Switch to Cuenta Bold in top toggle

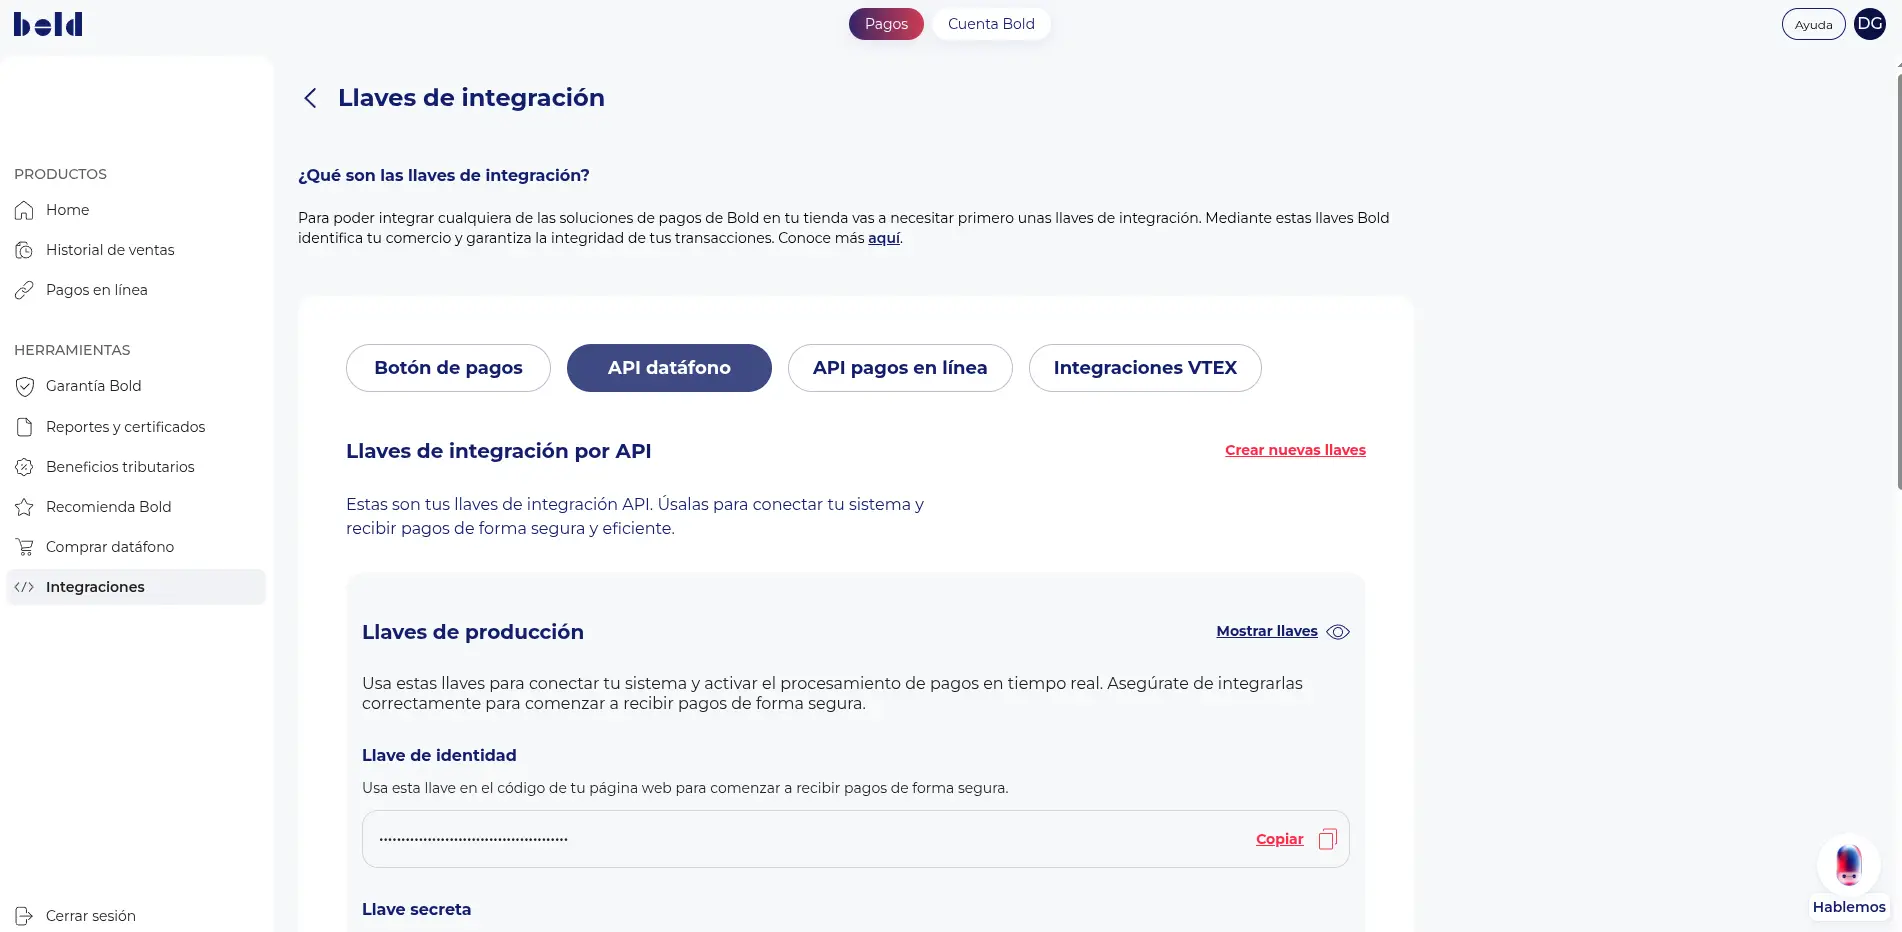[991, 24]
